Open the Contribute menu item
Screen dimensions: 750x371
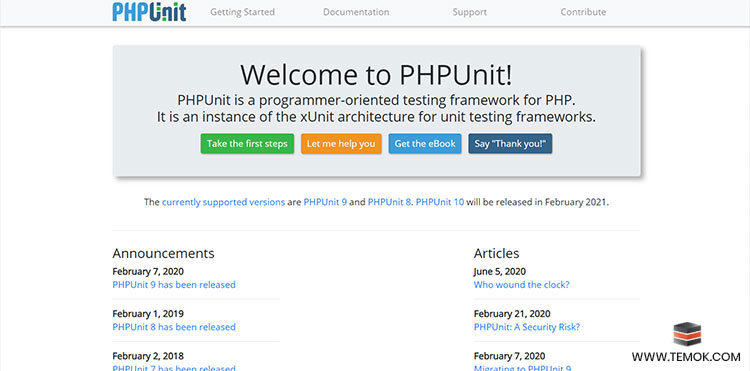583,12
